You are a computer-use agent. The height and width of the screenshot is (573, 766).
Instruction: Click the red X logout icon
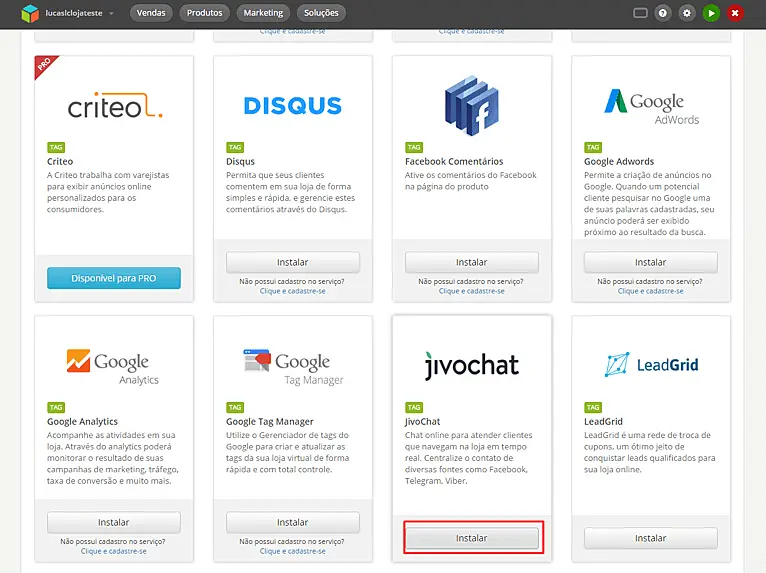pyautogui.click(x=736, y=13)
